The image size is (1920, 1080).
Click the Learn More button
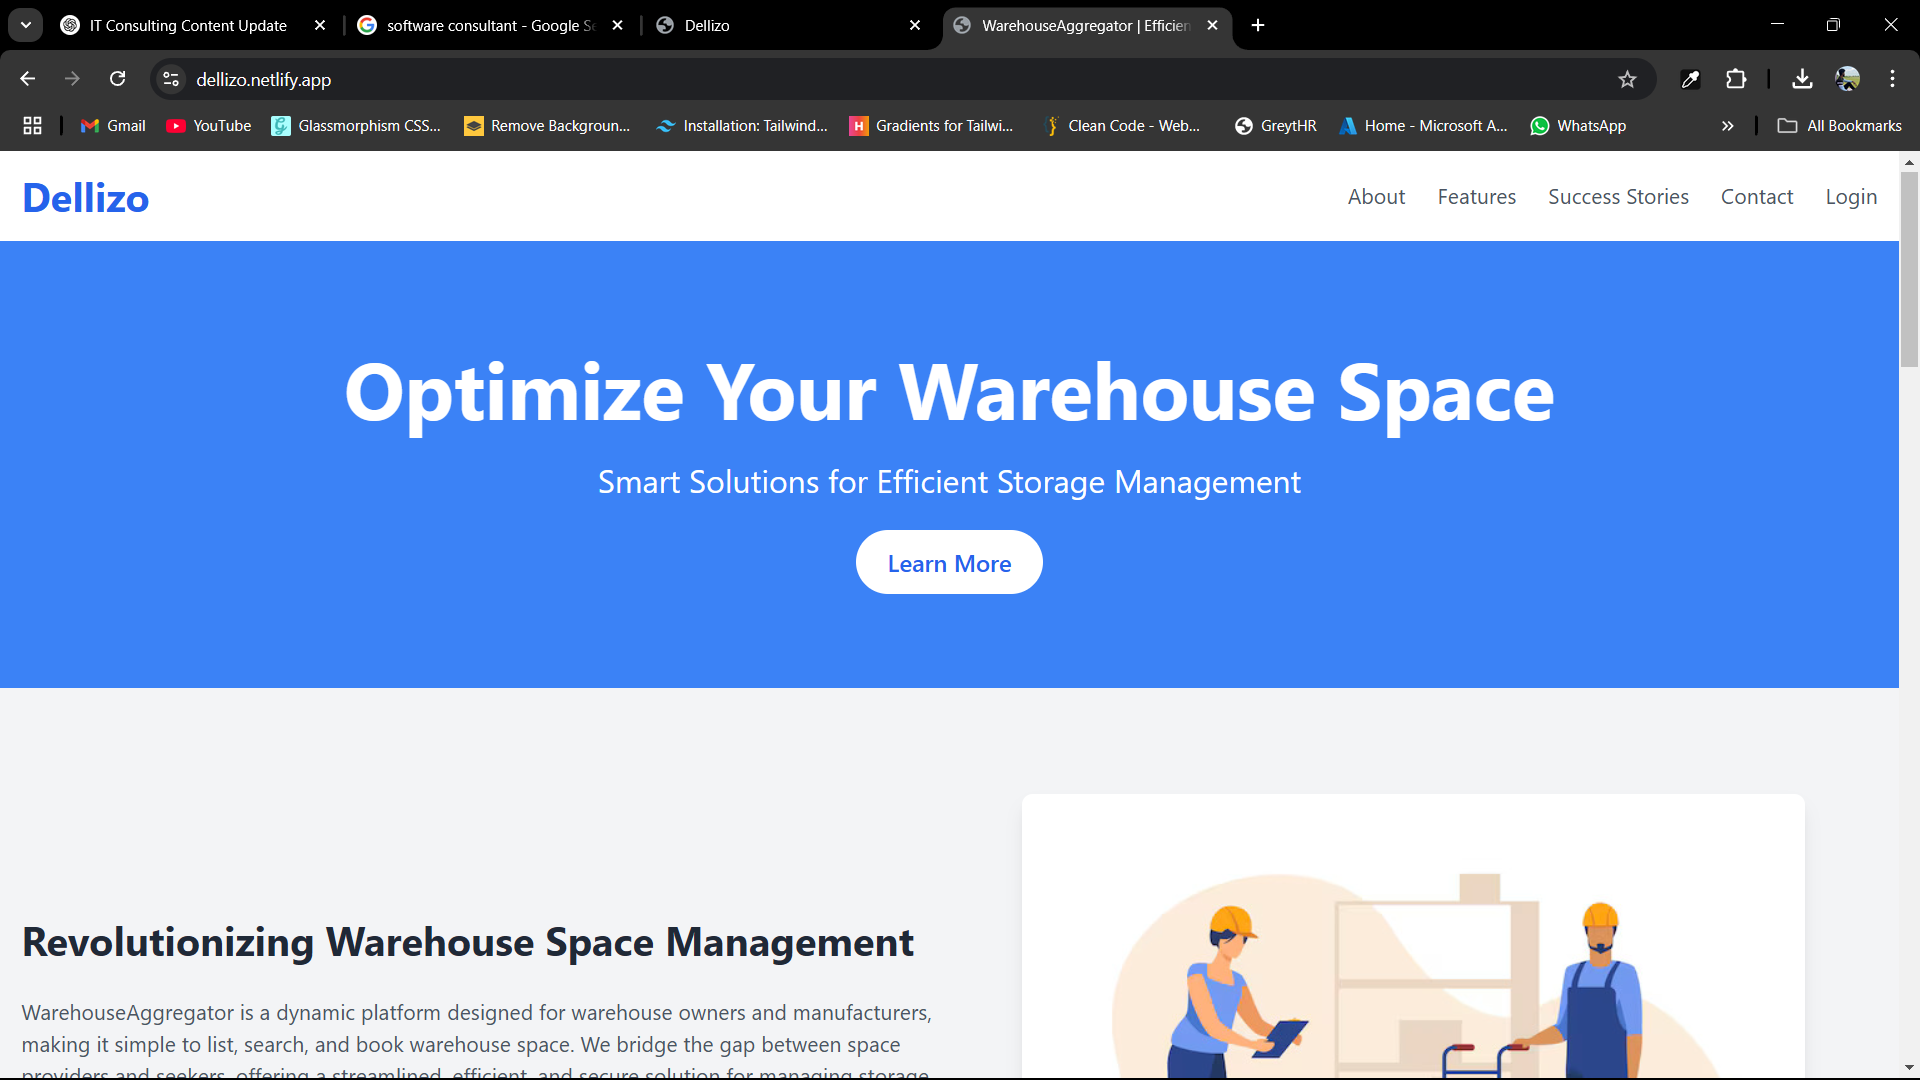pyautogui.click(x=949, y=562)
